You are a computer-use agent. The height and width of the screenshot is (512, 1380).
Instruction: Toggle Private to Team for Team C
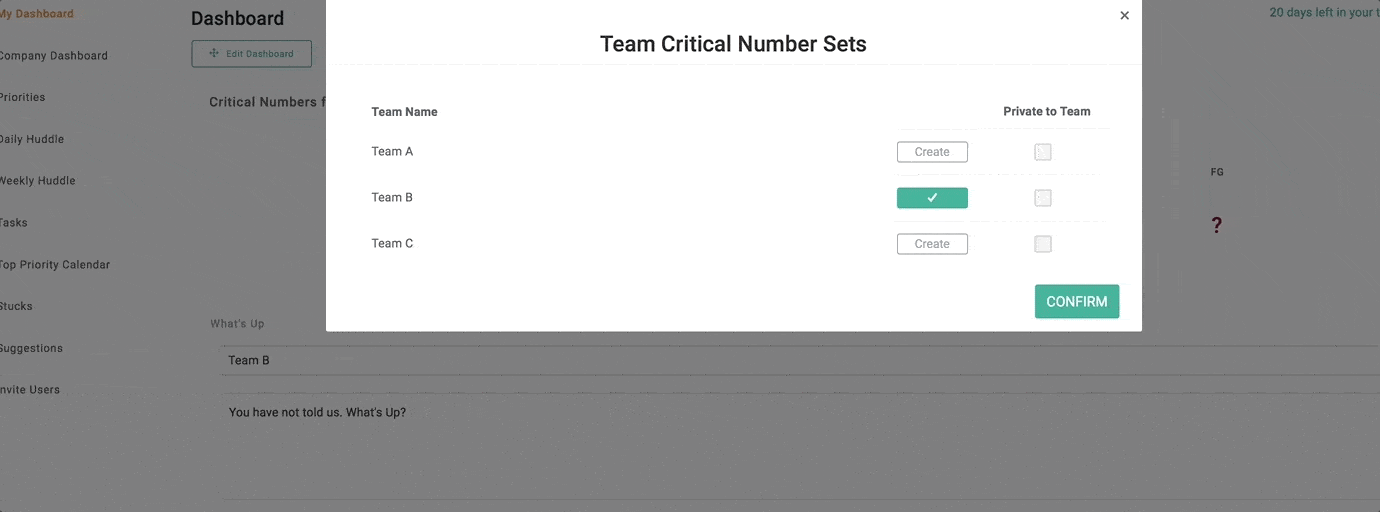(x=1043, y=244)
